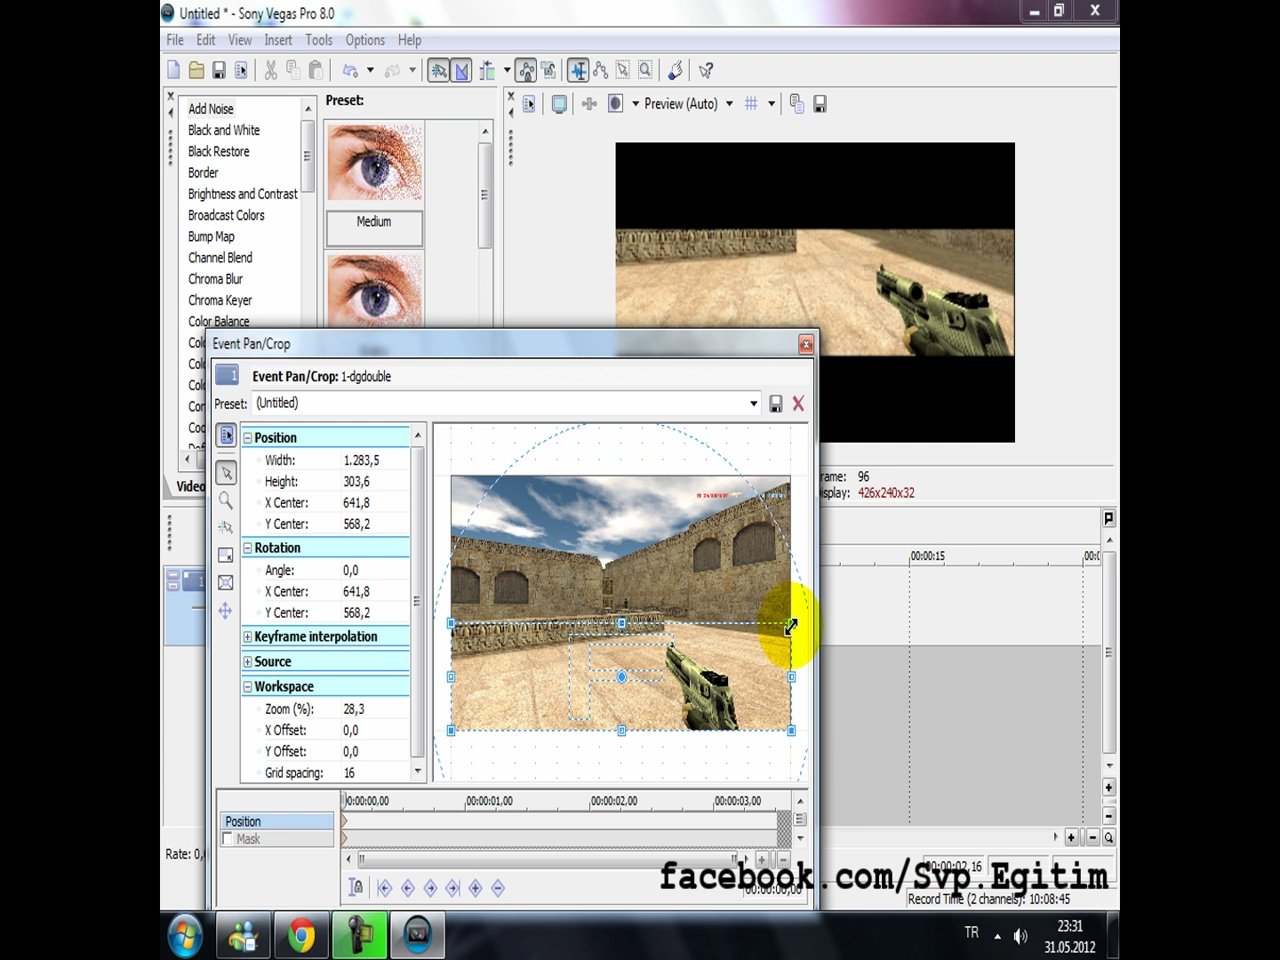
Task: Toggle Size About Center in Pan/Crop
Action: (226, 582)
